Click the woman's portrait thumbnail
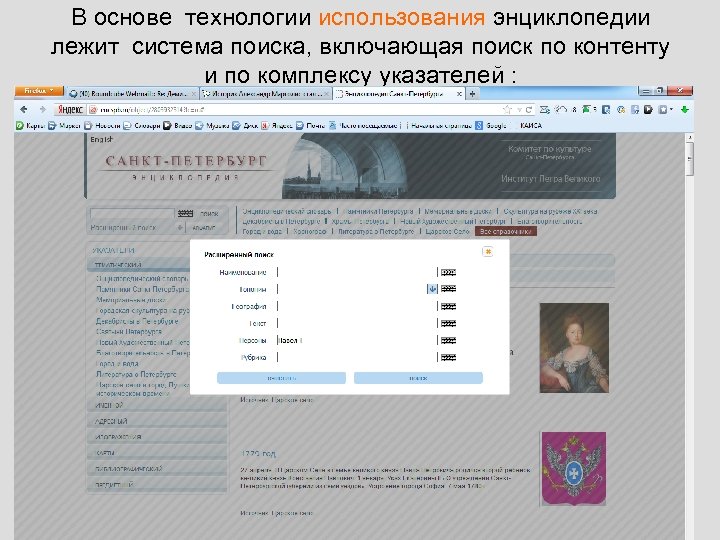720x540 pixels. 574,348
